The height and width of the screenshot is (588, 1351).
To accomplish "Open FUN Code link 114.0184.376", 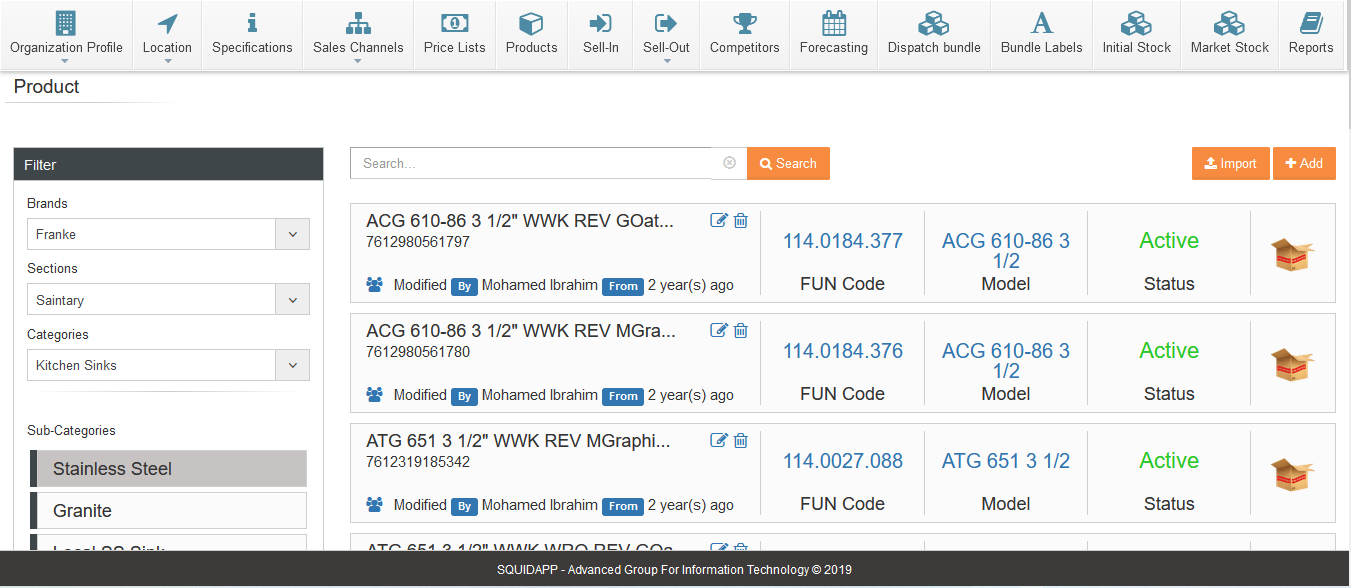I will click(842, 351).
